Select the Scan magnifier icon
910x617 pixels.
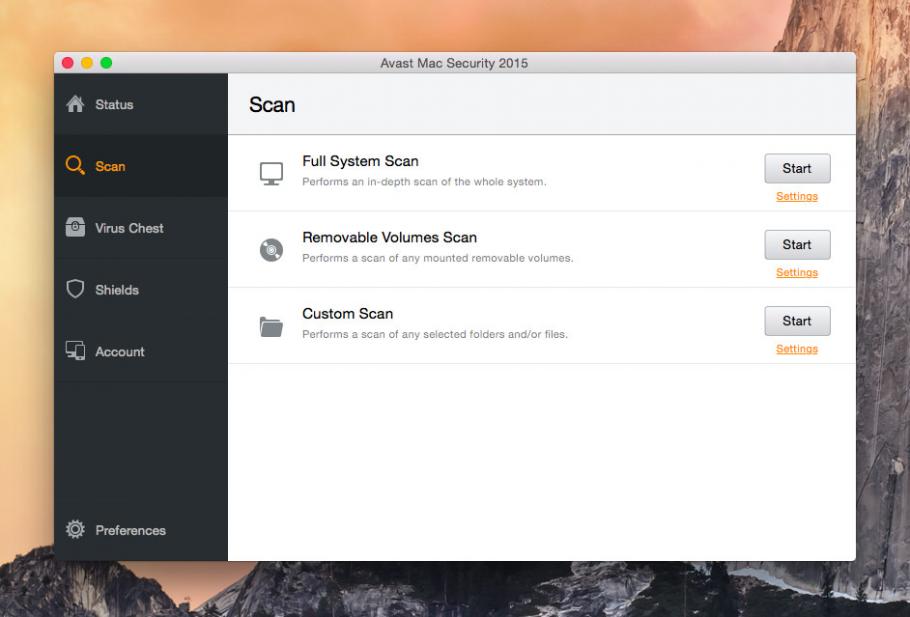pos(72,166)
